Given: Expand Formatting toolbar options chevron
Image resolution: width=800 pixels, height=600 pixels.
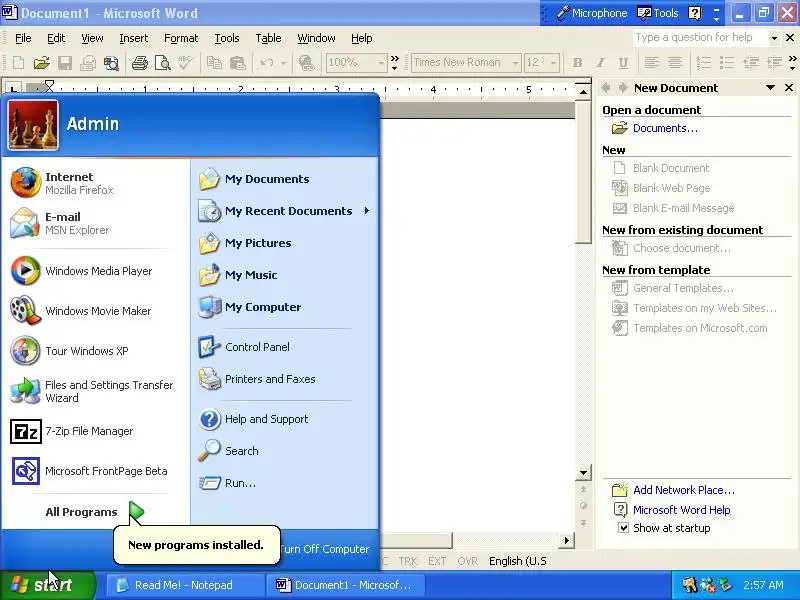Looking at the screenshot, I should pyautogui.click(x=792, y=63).
